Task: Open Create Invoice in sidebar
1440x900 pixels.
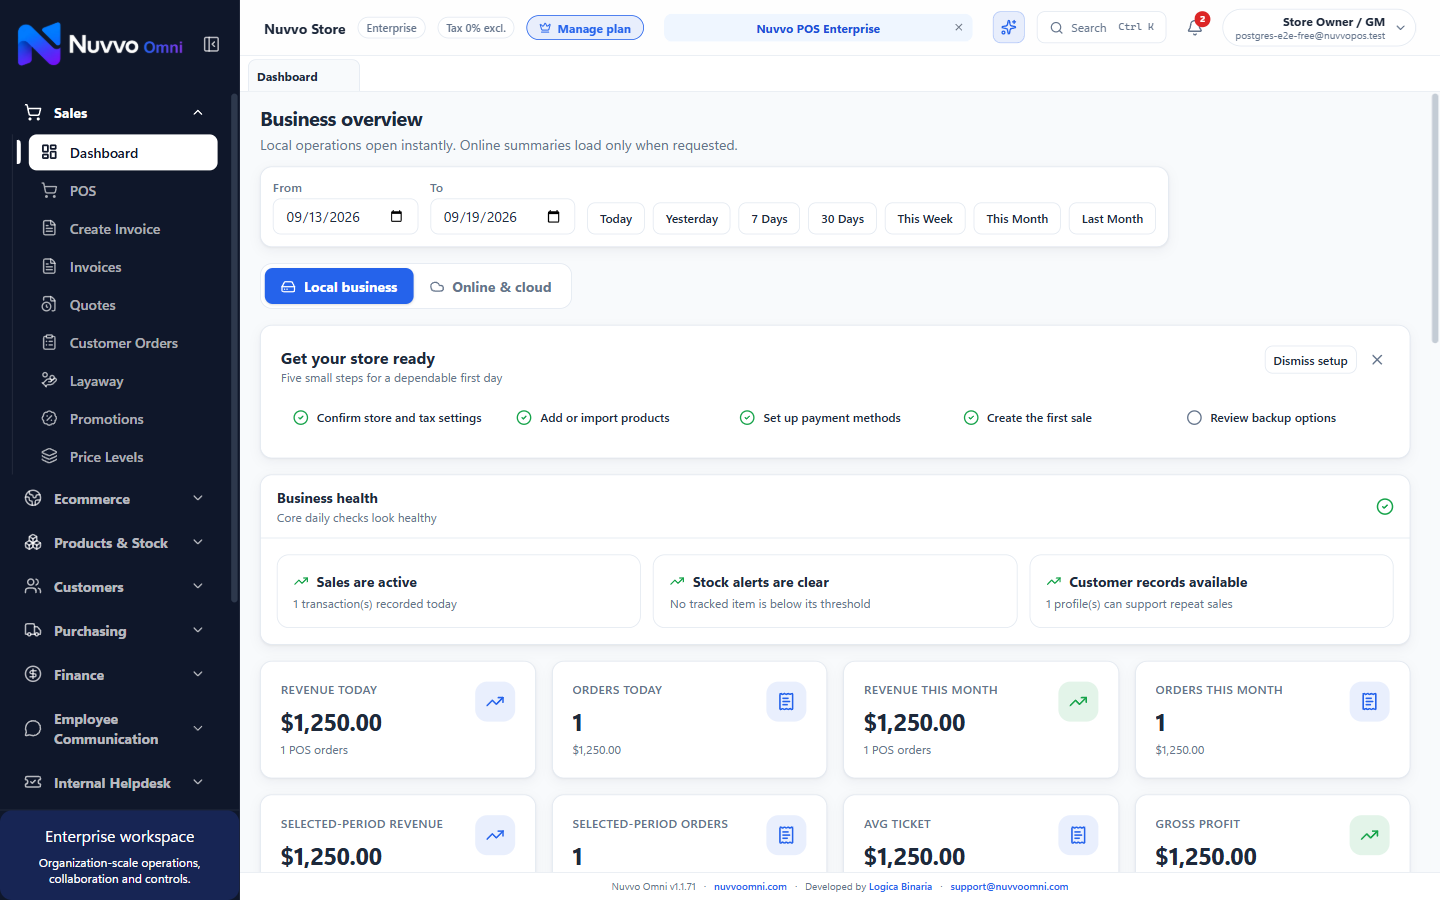Action: [x=123, y=229]
